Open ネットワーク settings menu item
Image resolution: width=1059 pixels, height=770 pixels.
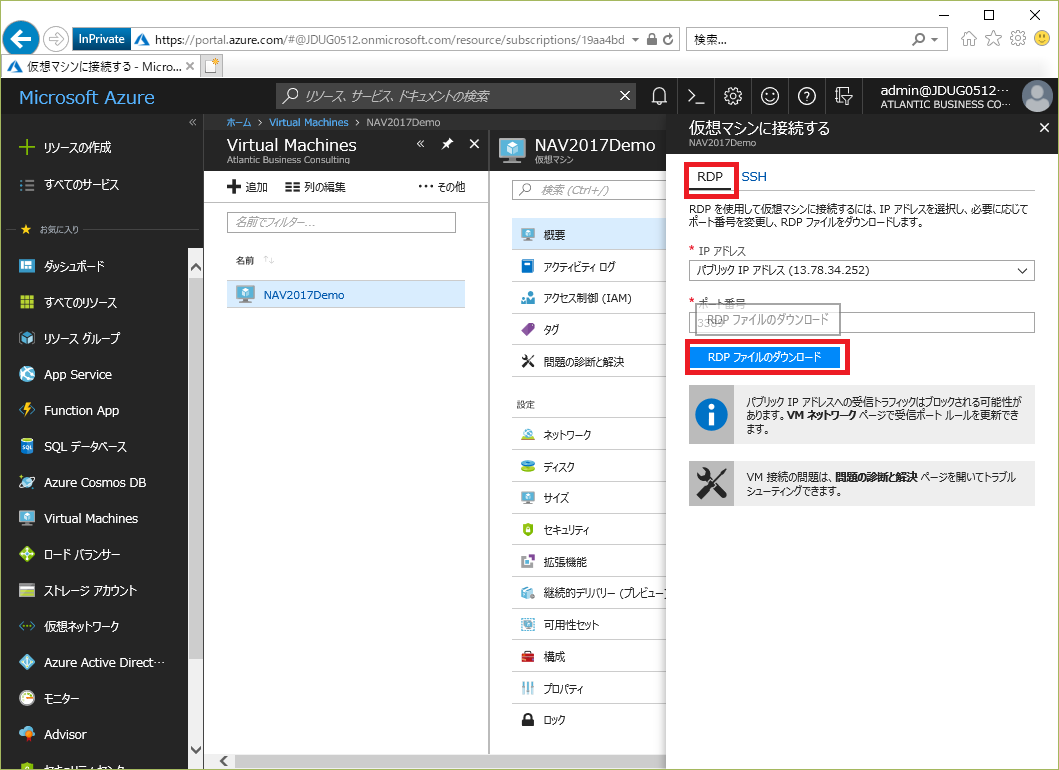coord(566,435)
